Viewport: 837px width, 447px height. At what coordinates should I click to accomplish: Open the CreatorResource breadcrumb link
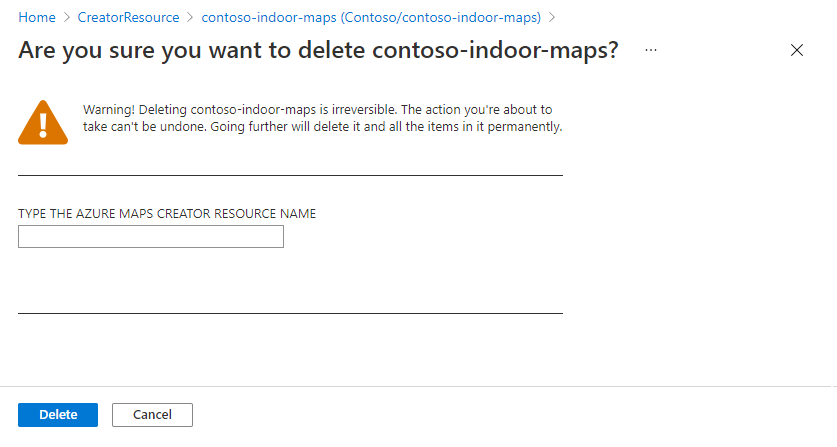[129, 18]
